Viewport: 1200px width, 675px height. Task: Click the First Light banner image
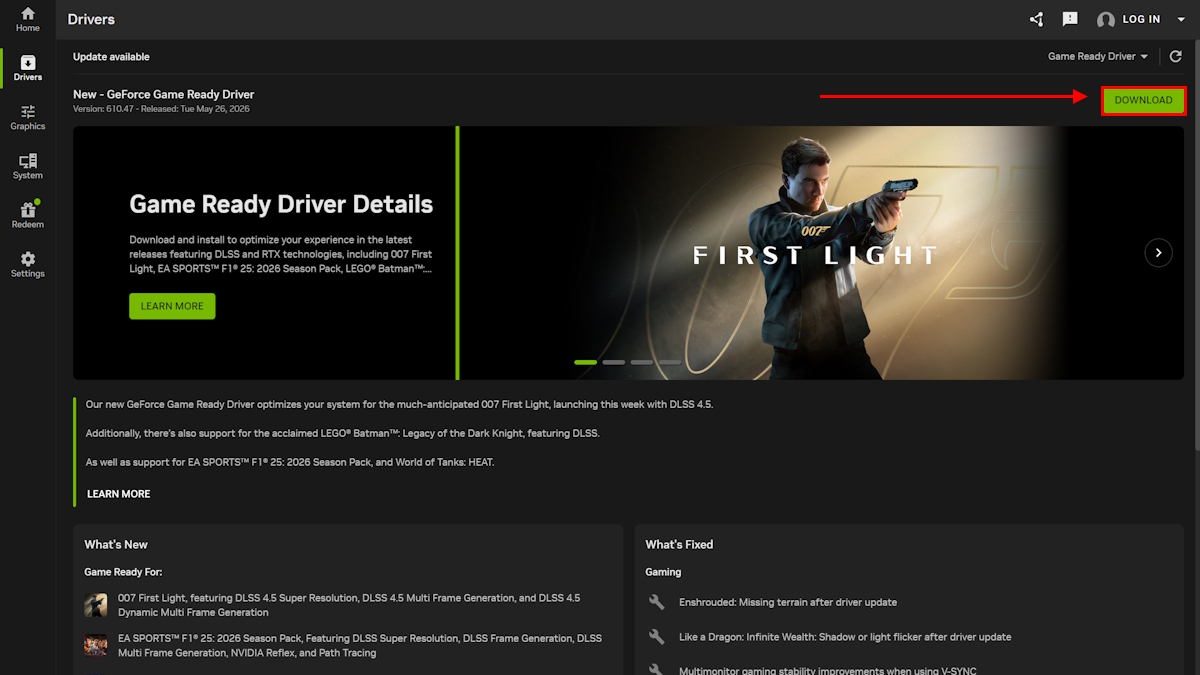820,253
